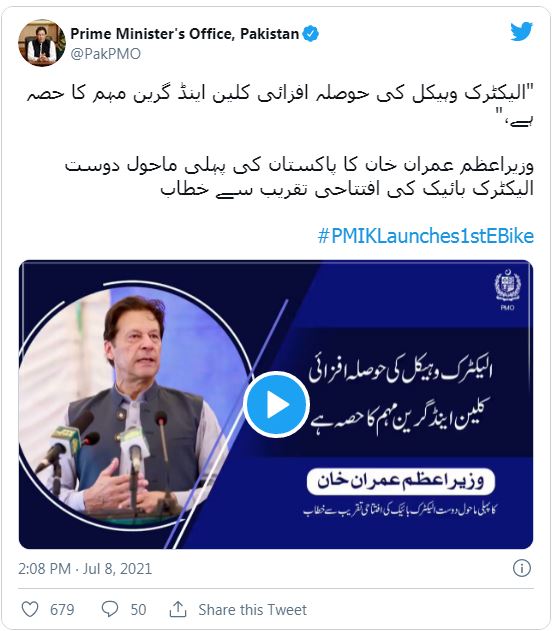Open the tweet info circle icon
Screen dimensions: 554x631
point(522,568)
